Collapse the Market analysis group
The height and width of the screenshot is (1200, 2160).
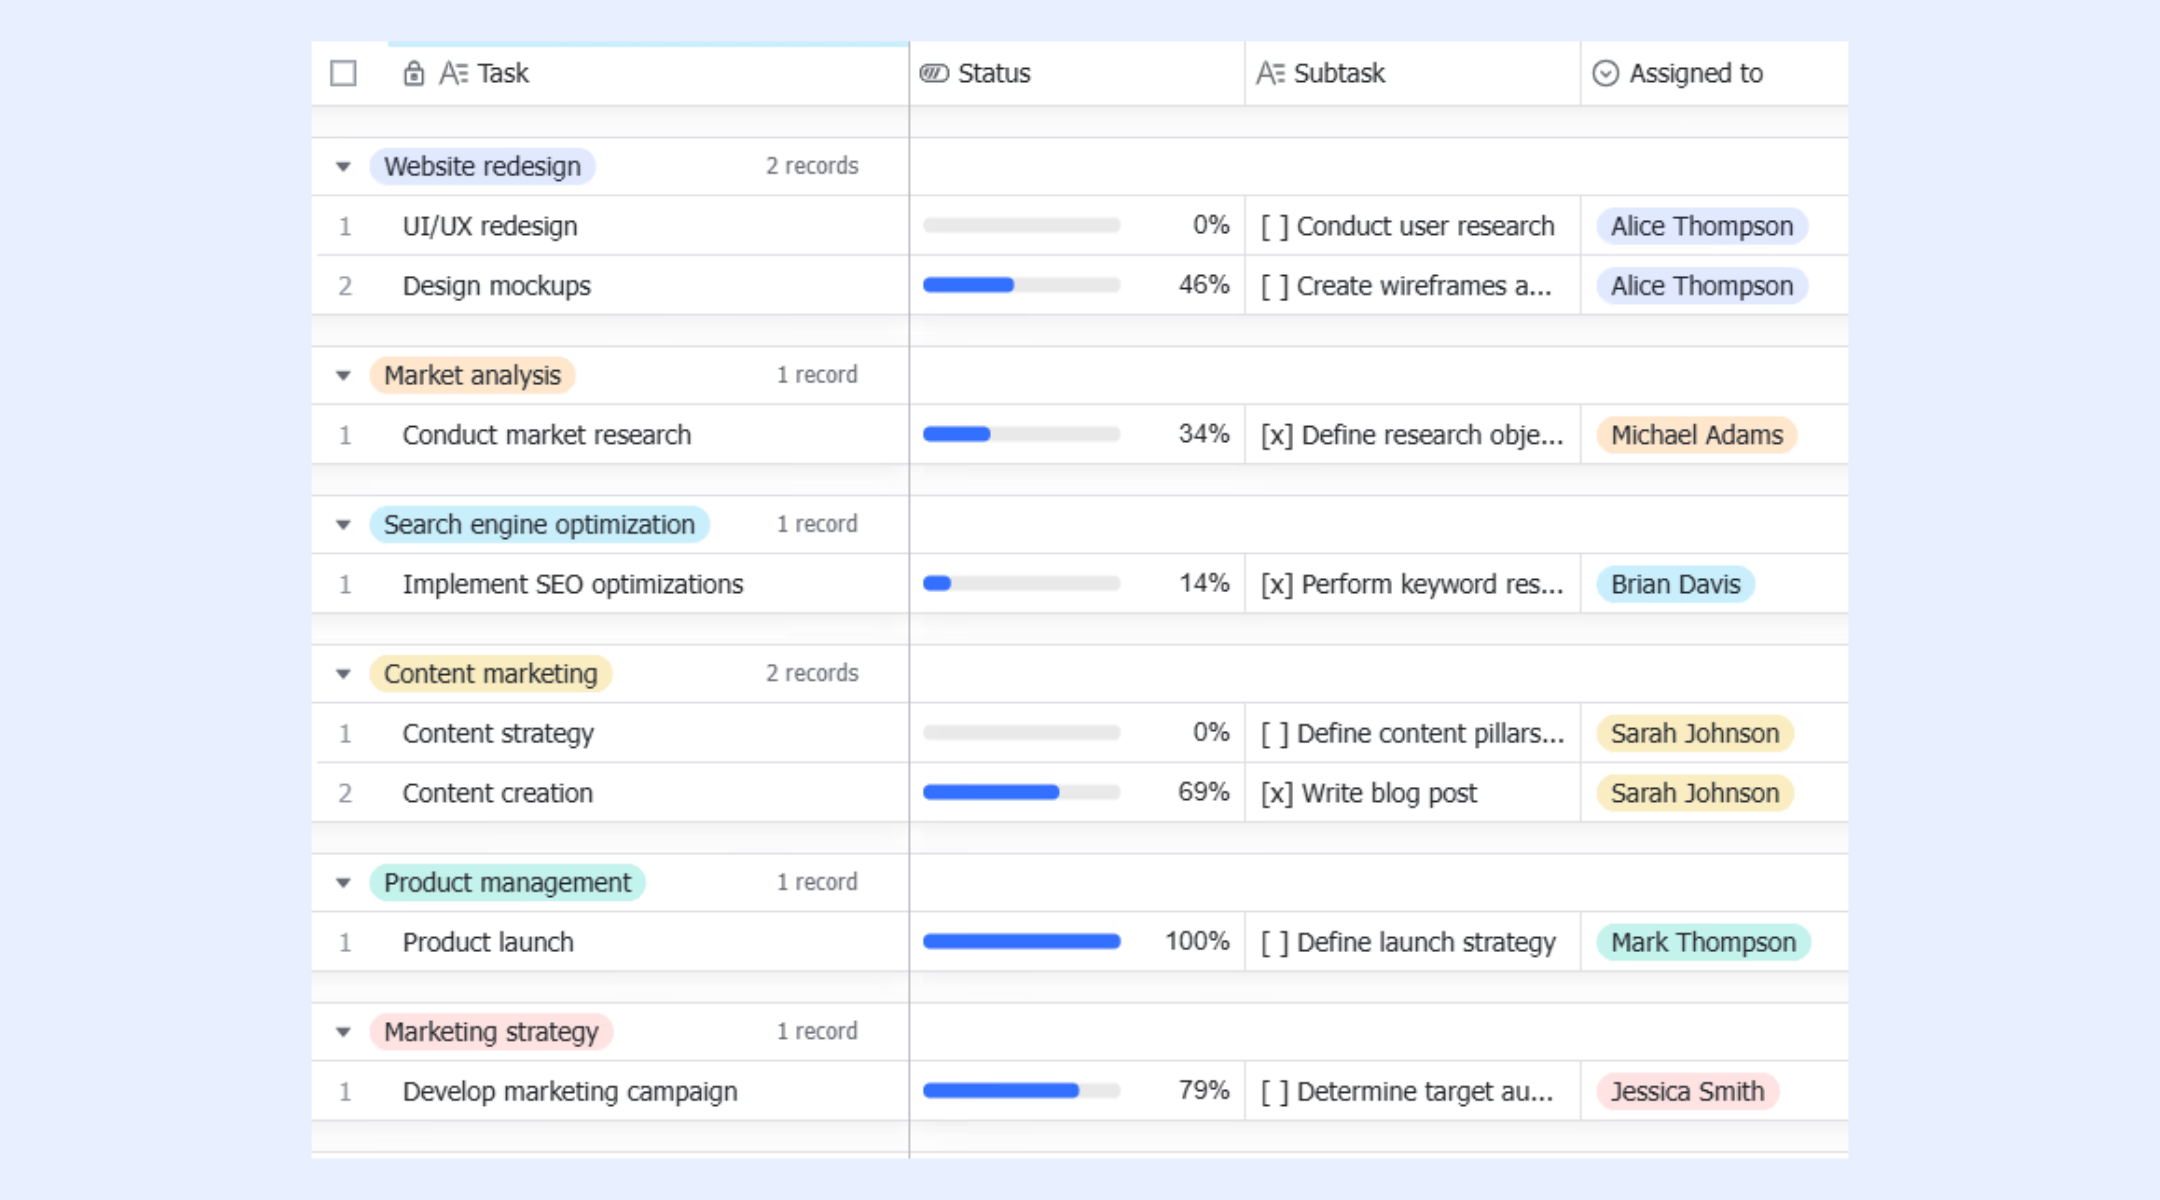343,375
